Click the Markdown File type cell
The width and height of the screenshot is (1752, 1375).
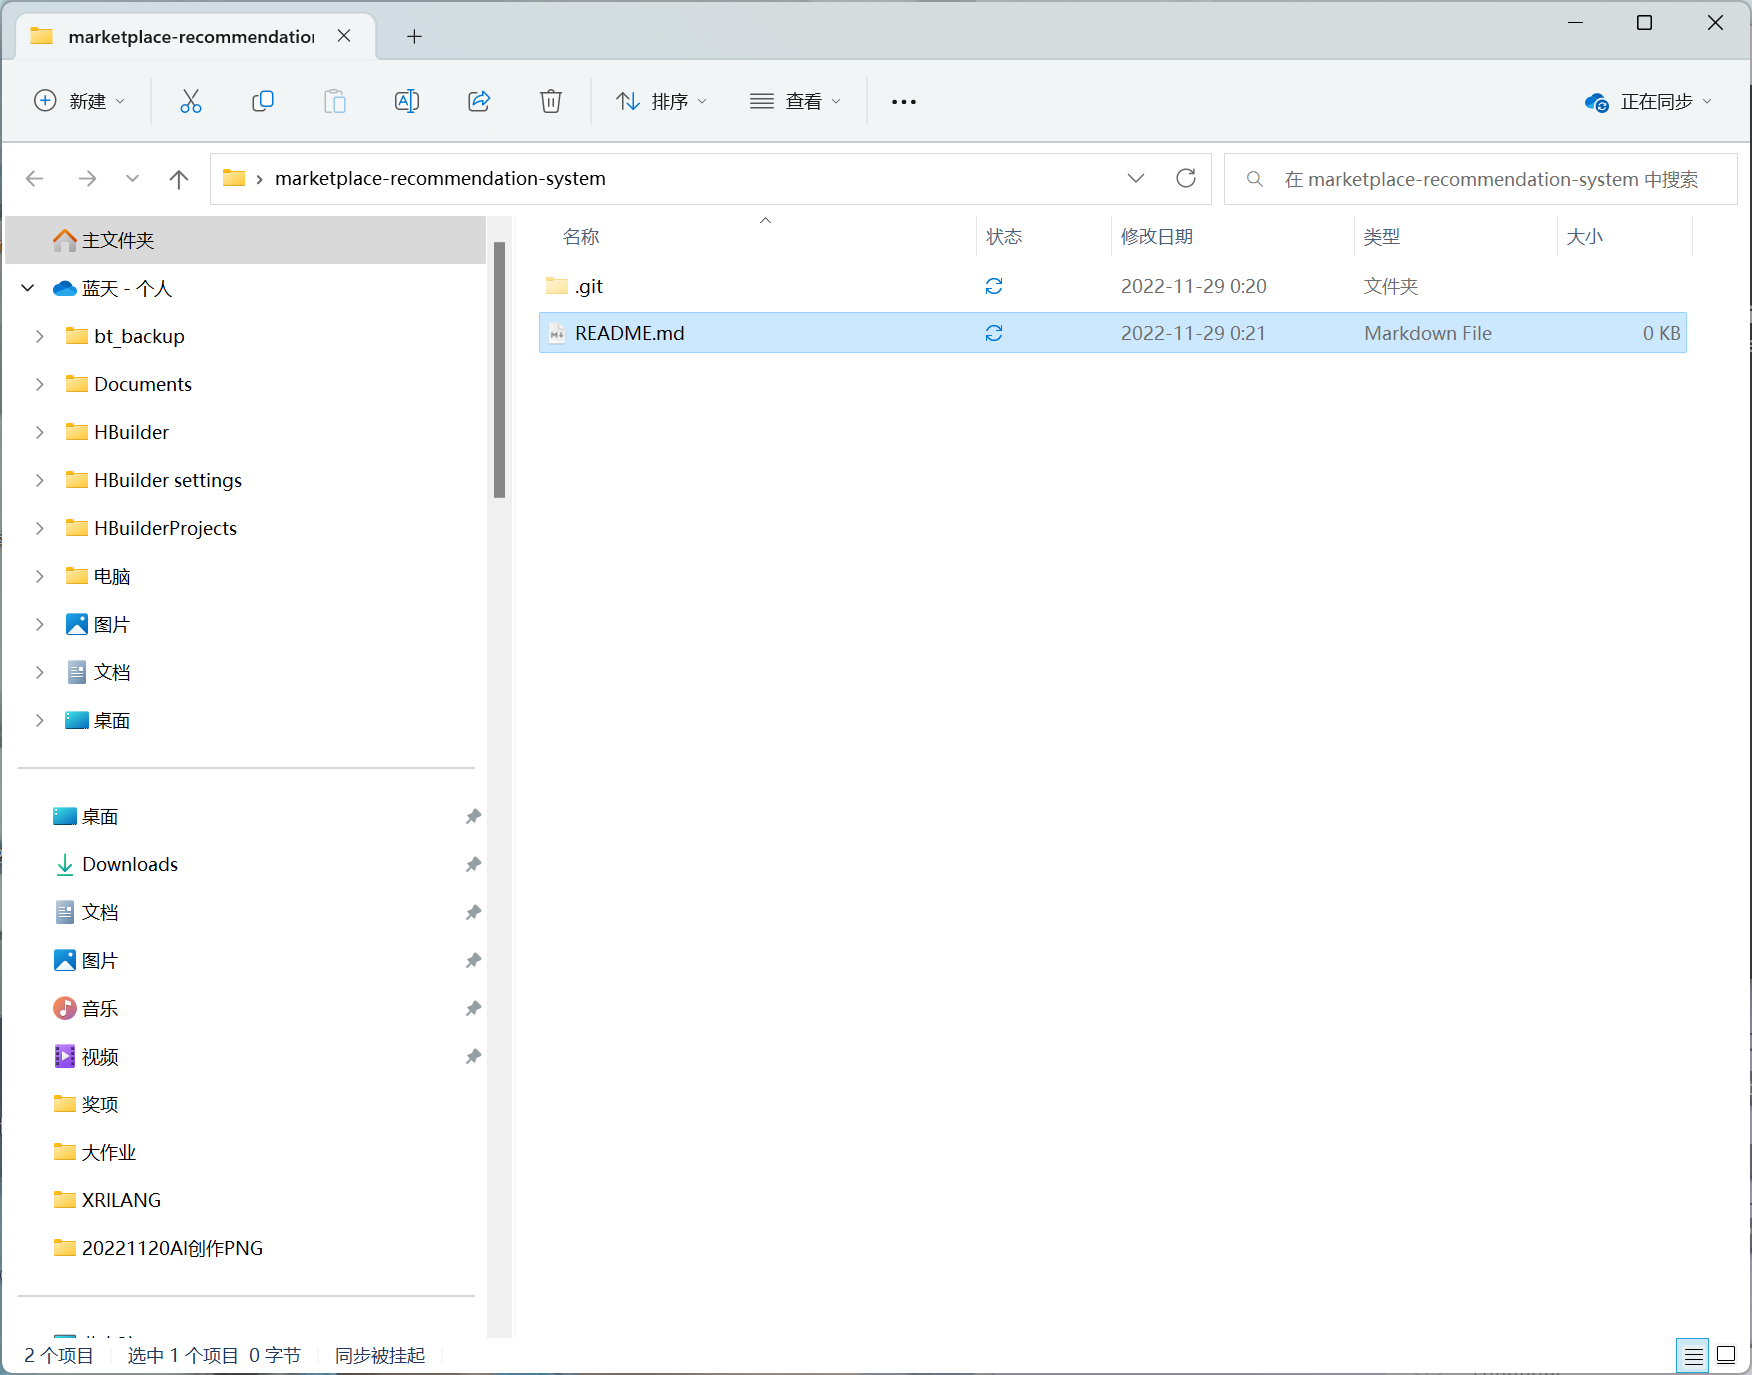[1428, 333]
